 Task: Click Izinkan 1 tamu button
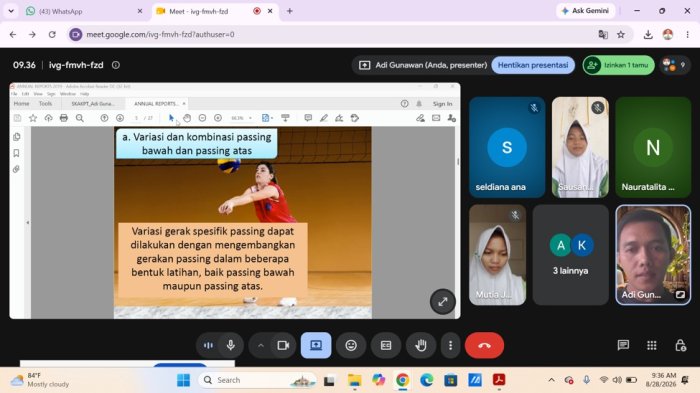[619, 65]
